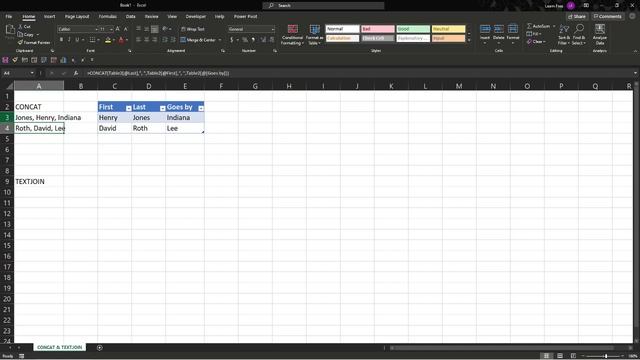
Task: Open Sort & Filter menu
Action: (x=564, y=34)
